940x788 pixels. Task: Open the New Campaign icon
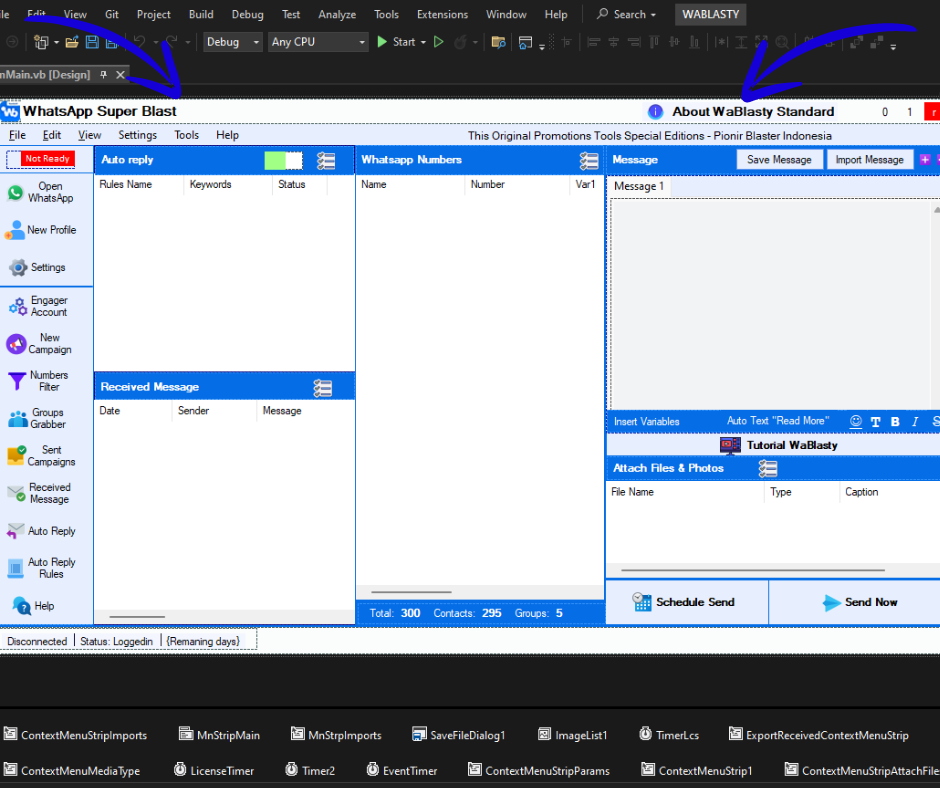pyautogui.click(x=16, y=344)
